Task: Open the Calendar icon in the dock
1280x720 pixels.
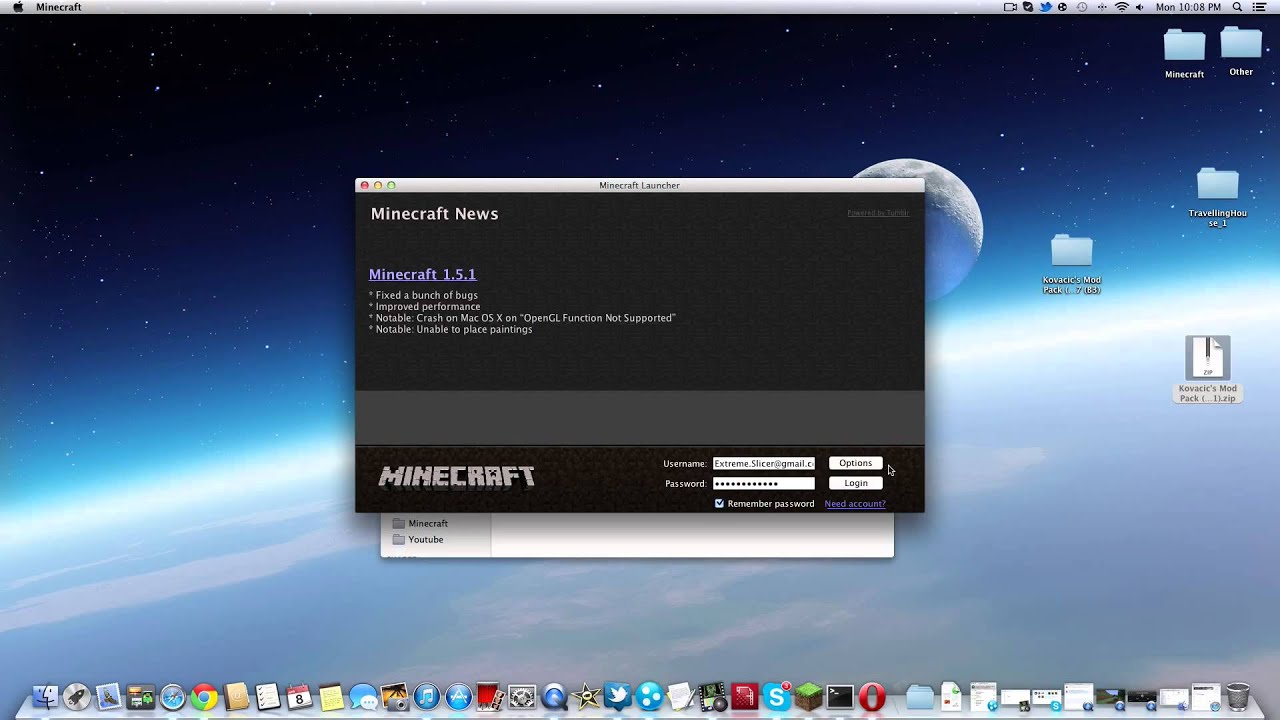Action: coord(299,697)
